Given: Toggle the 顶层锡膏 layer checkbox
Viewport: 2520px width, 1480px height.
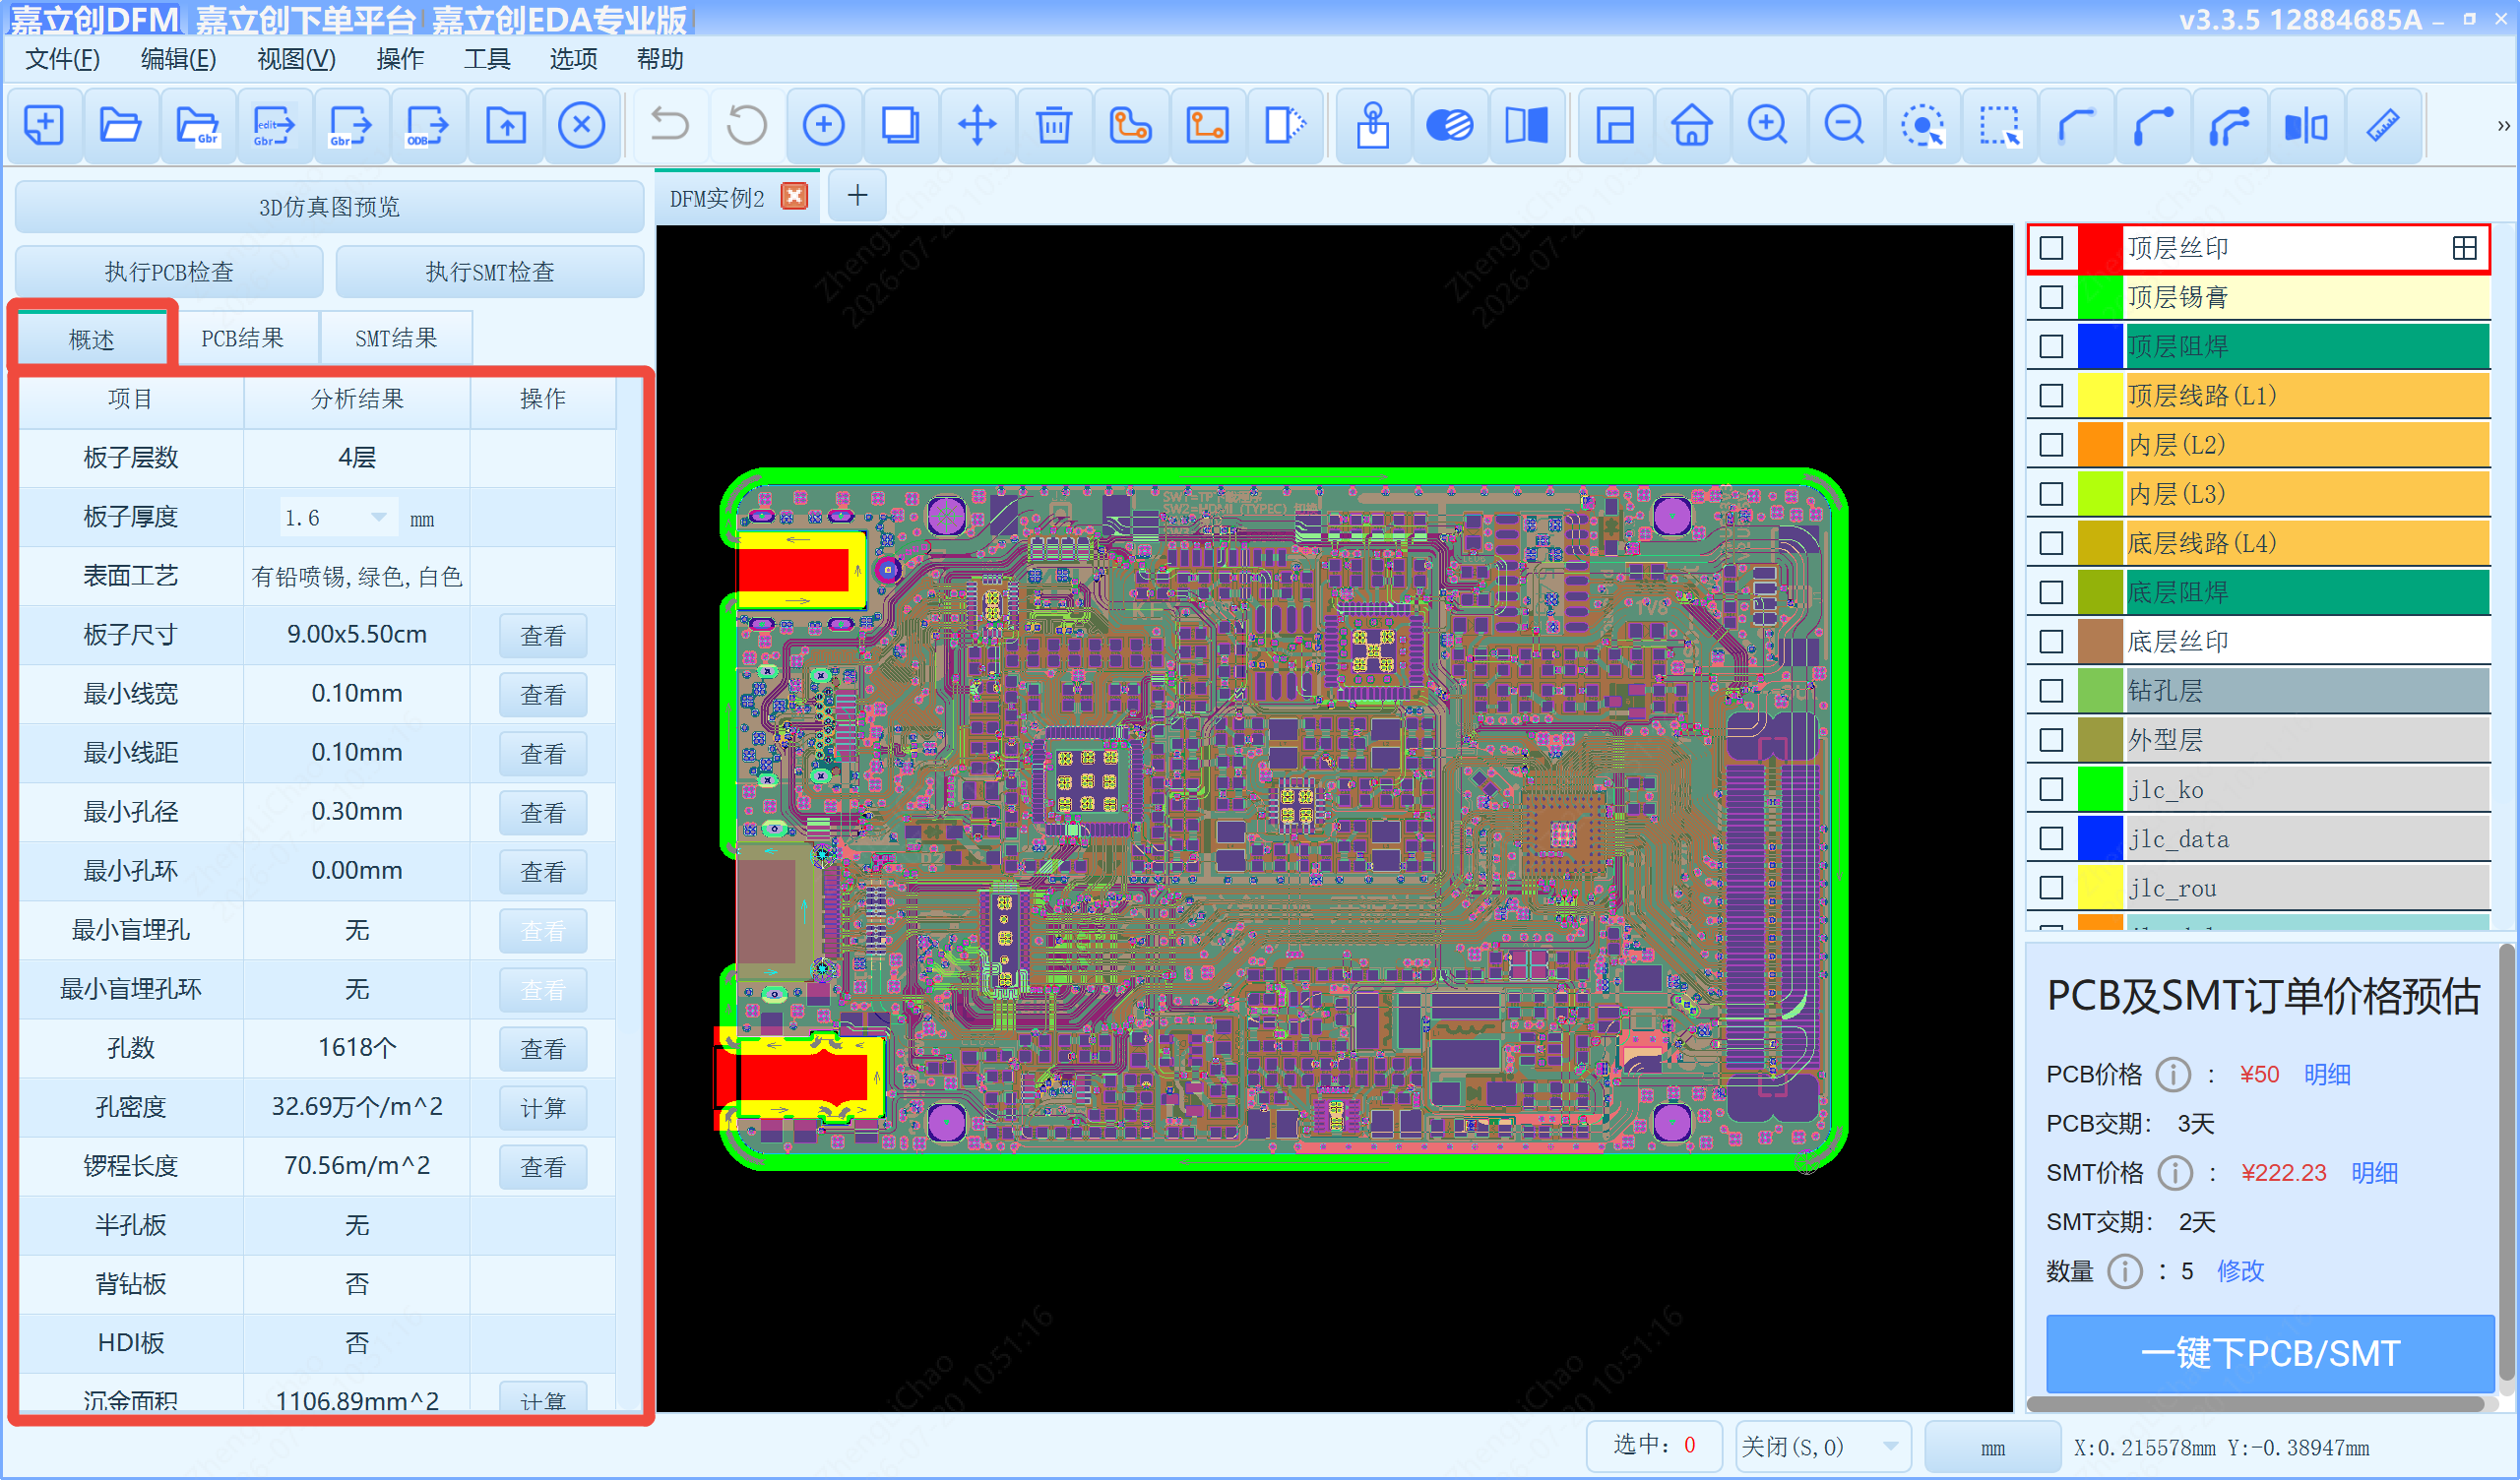Looking at the screenshot, I should pyautogui.click(x=2051, y=298).
